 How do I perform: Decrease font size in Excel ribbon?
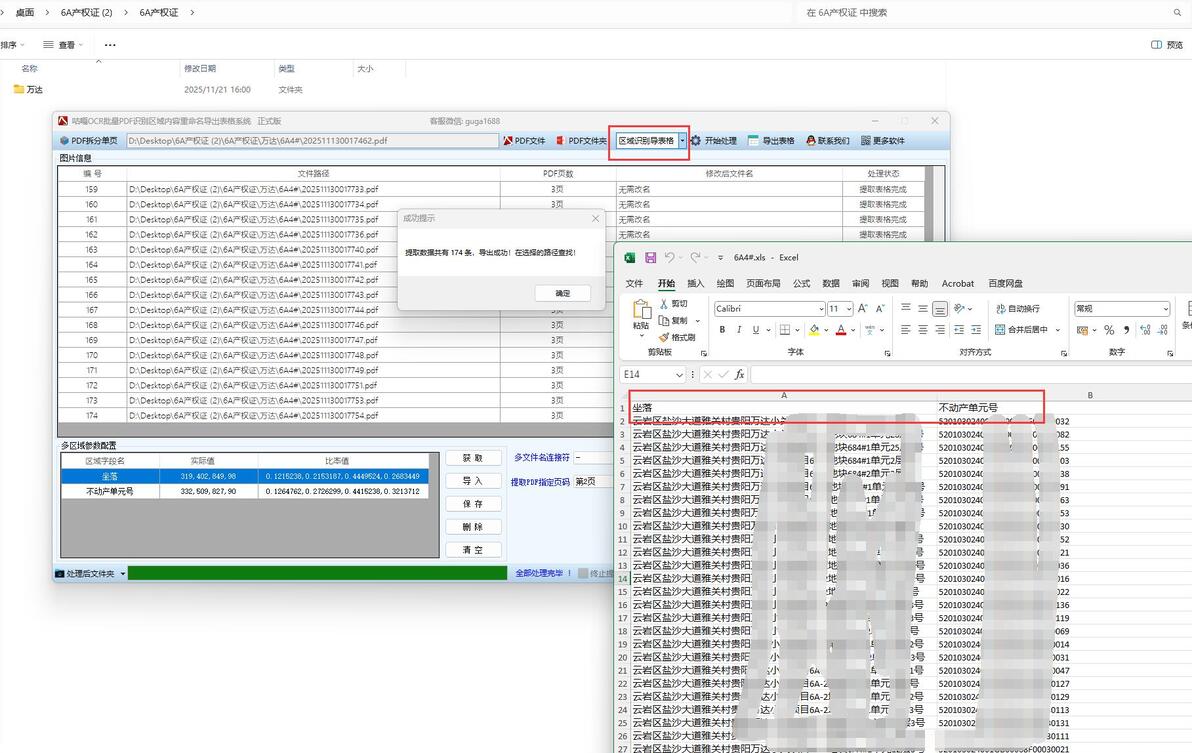coord(880,308)
